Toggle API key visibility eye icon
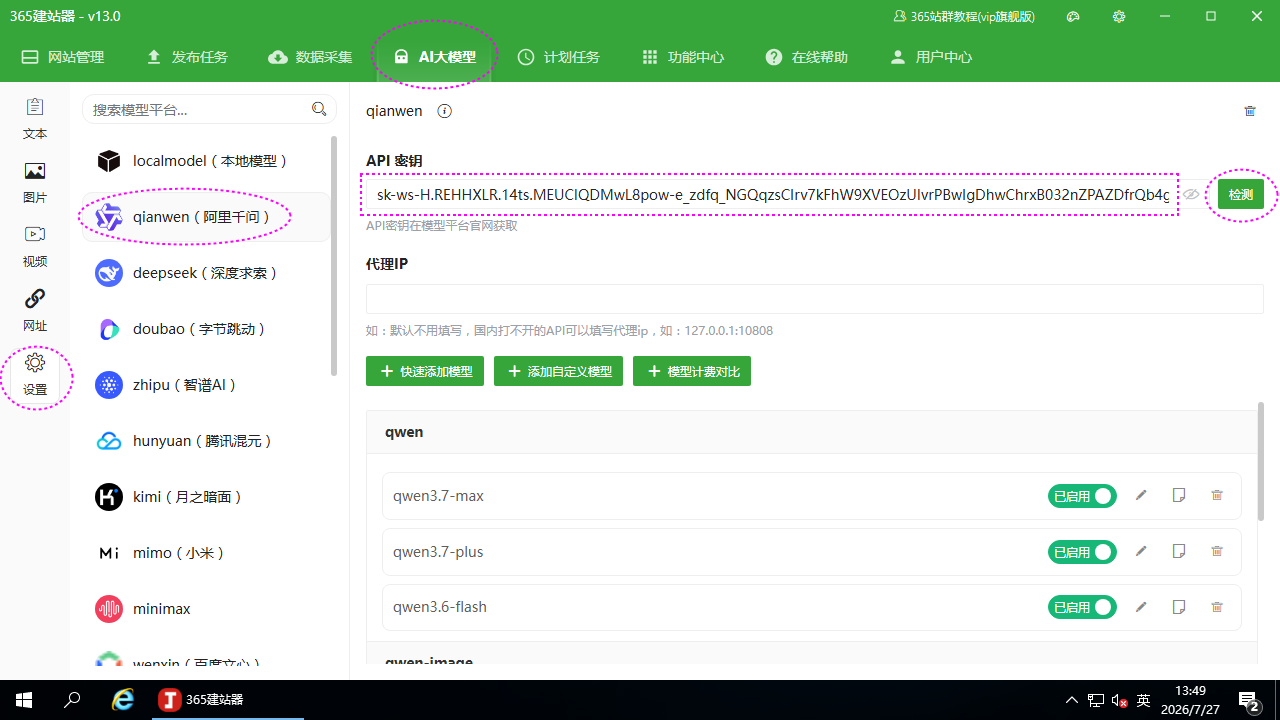The image size is (1280, 720). 1191,195
